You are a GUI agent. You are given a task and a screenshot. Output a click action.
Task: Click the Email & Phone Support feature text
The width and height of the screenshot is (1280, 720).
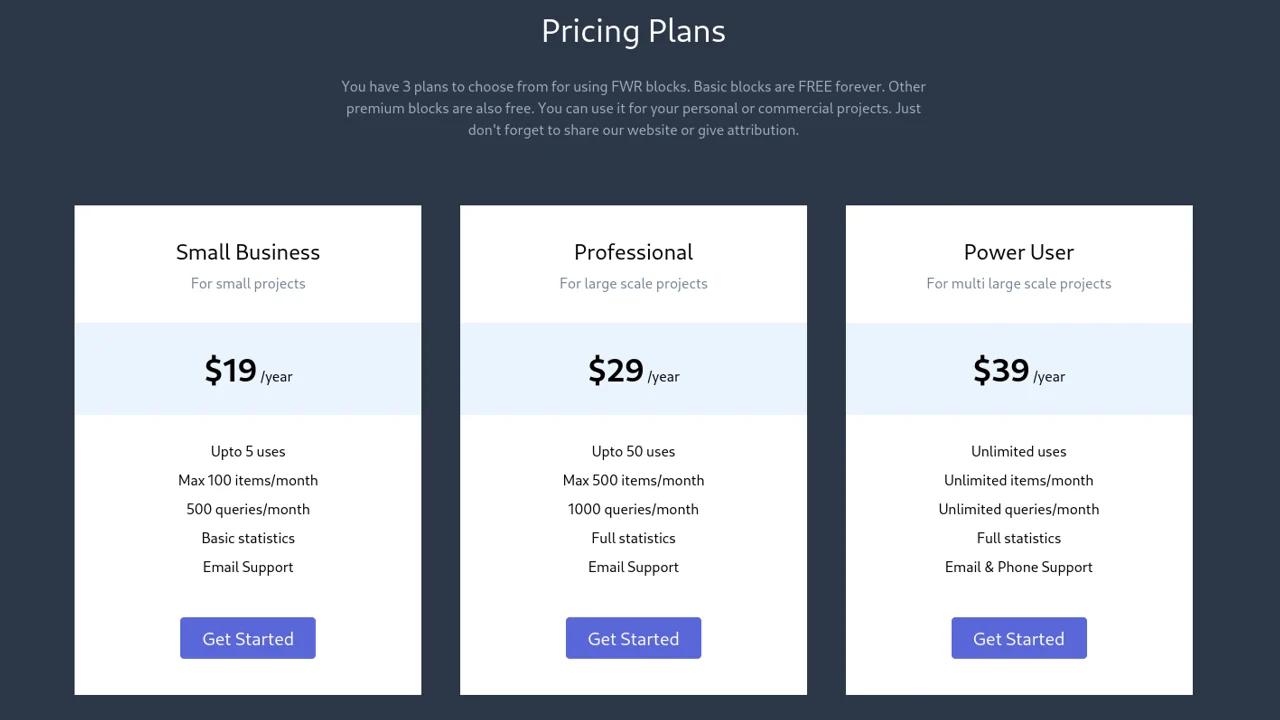click(1019, 567)
